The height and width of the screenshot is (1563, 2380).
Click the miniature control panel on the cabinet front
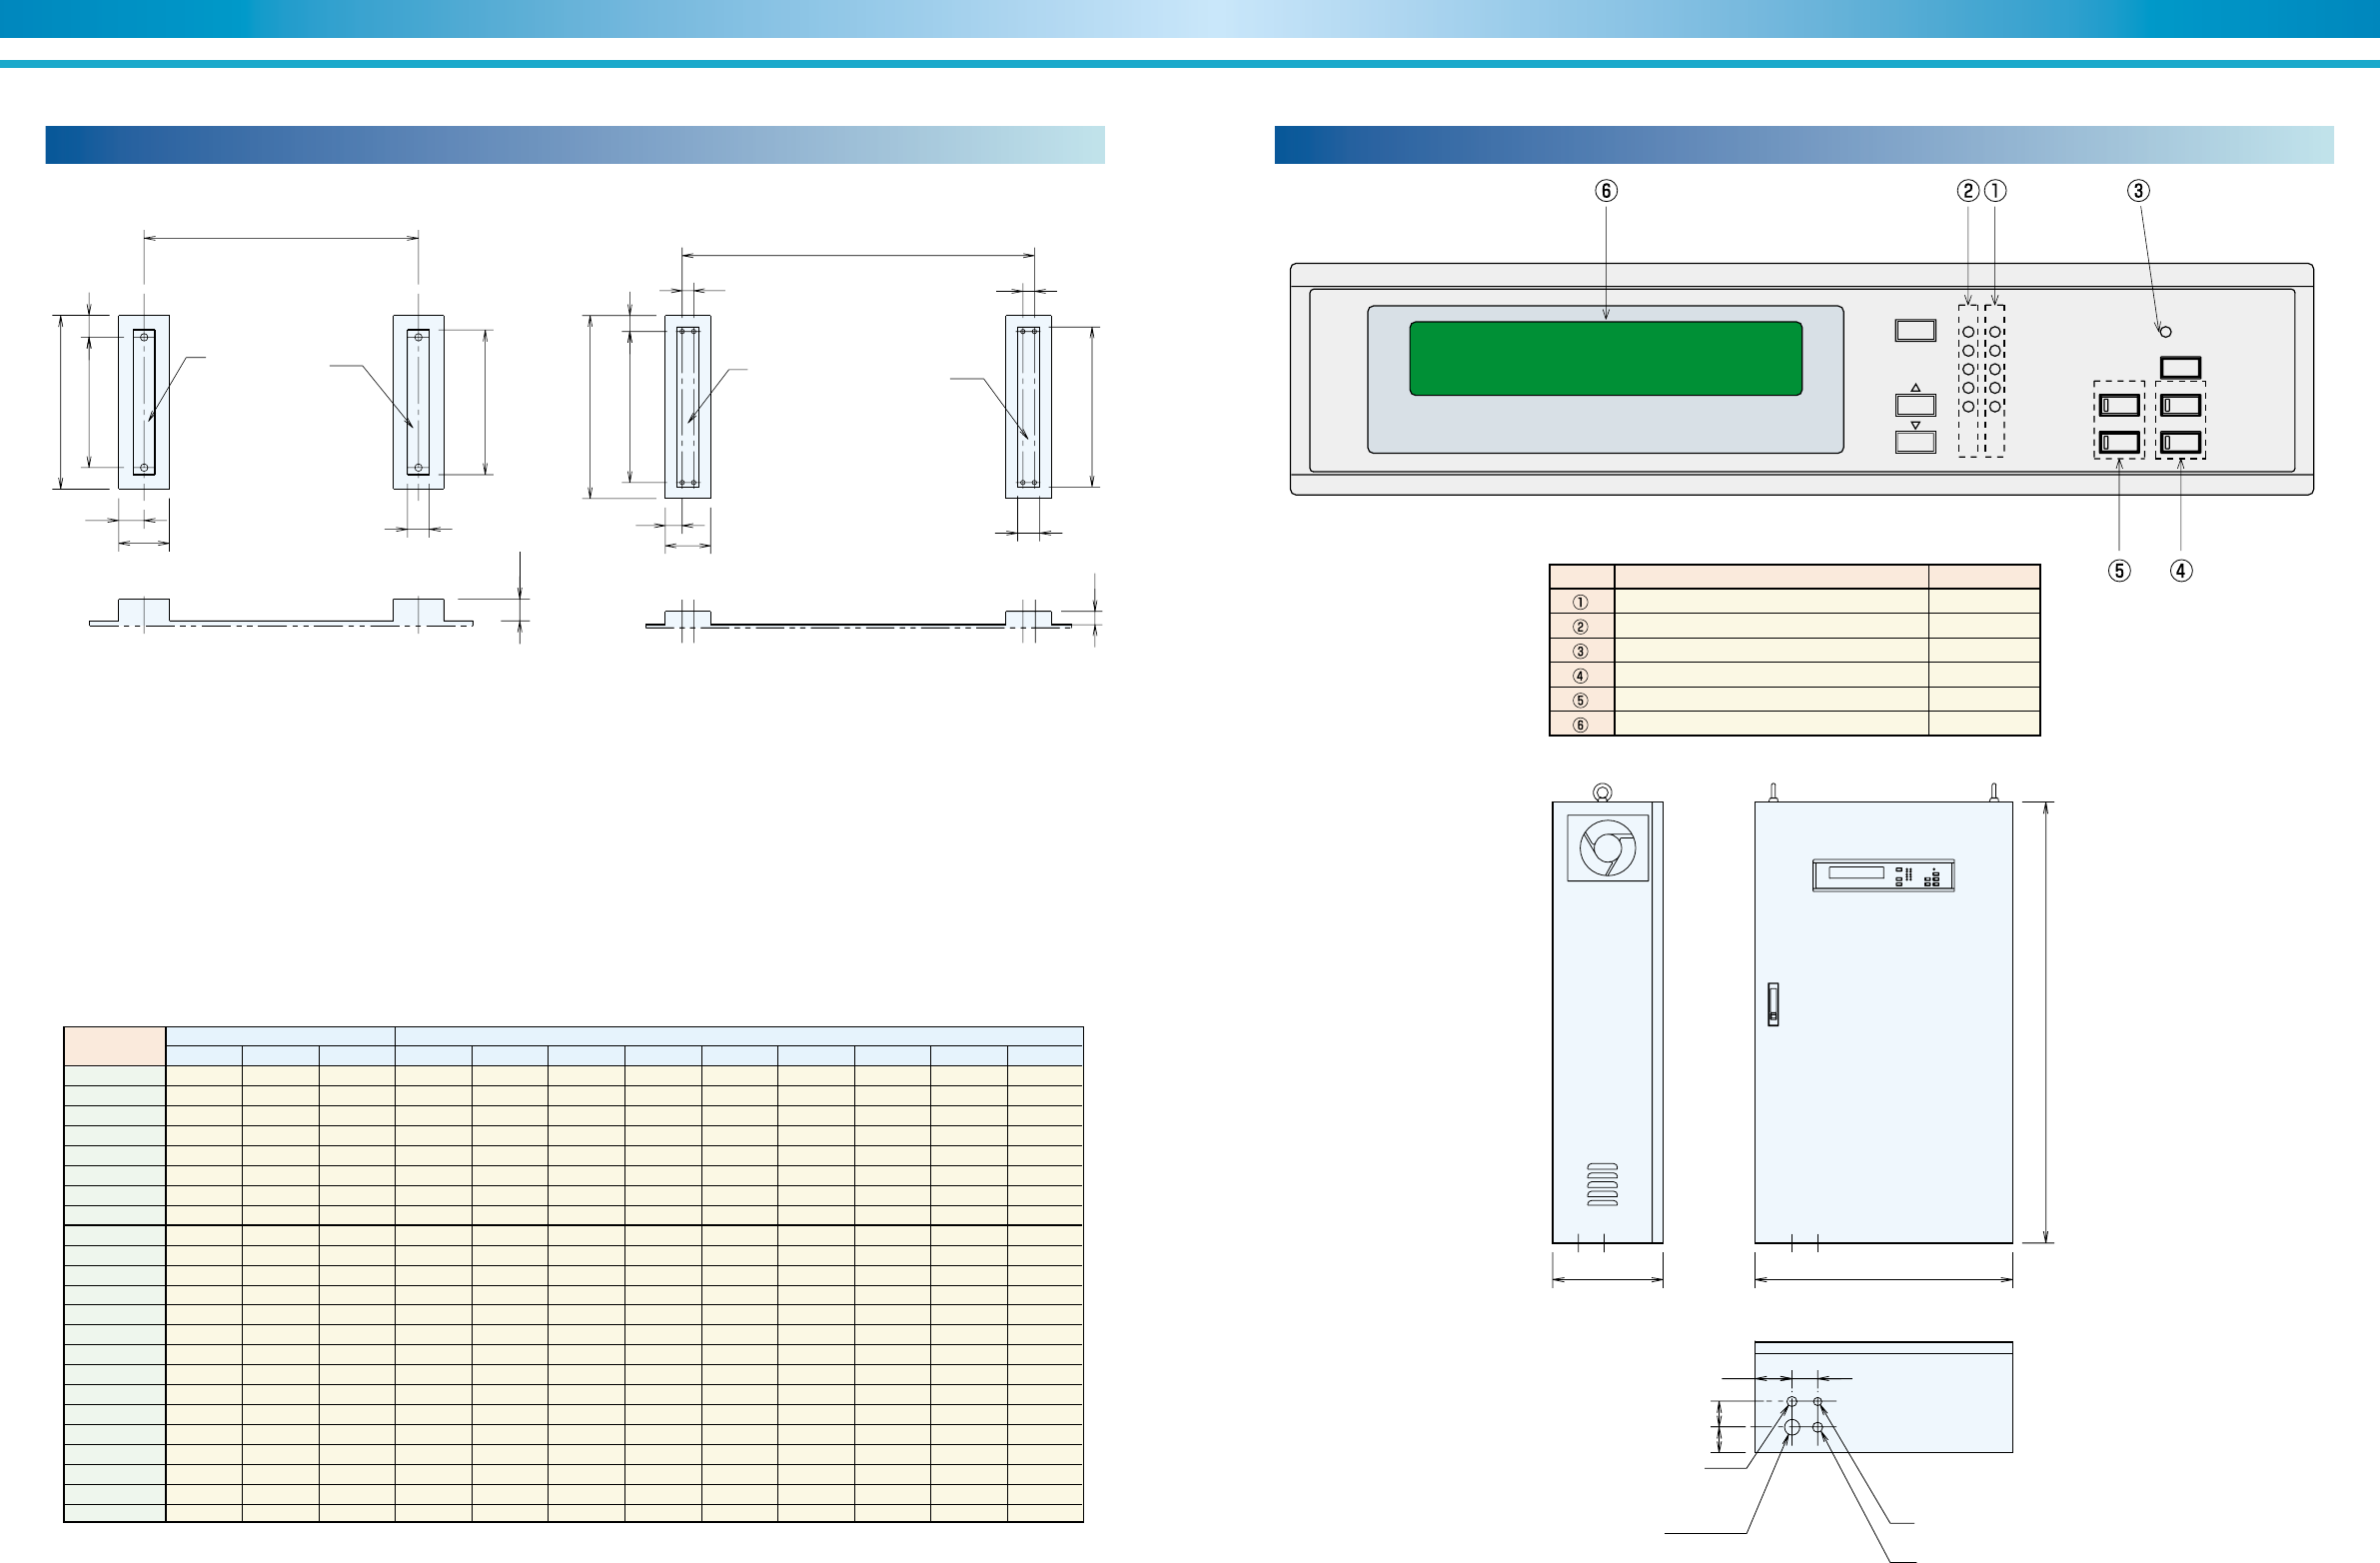(1883, 875)
